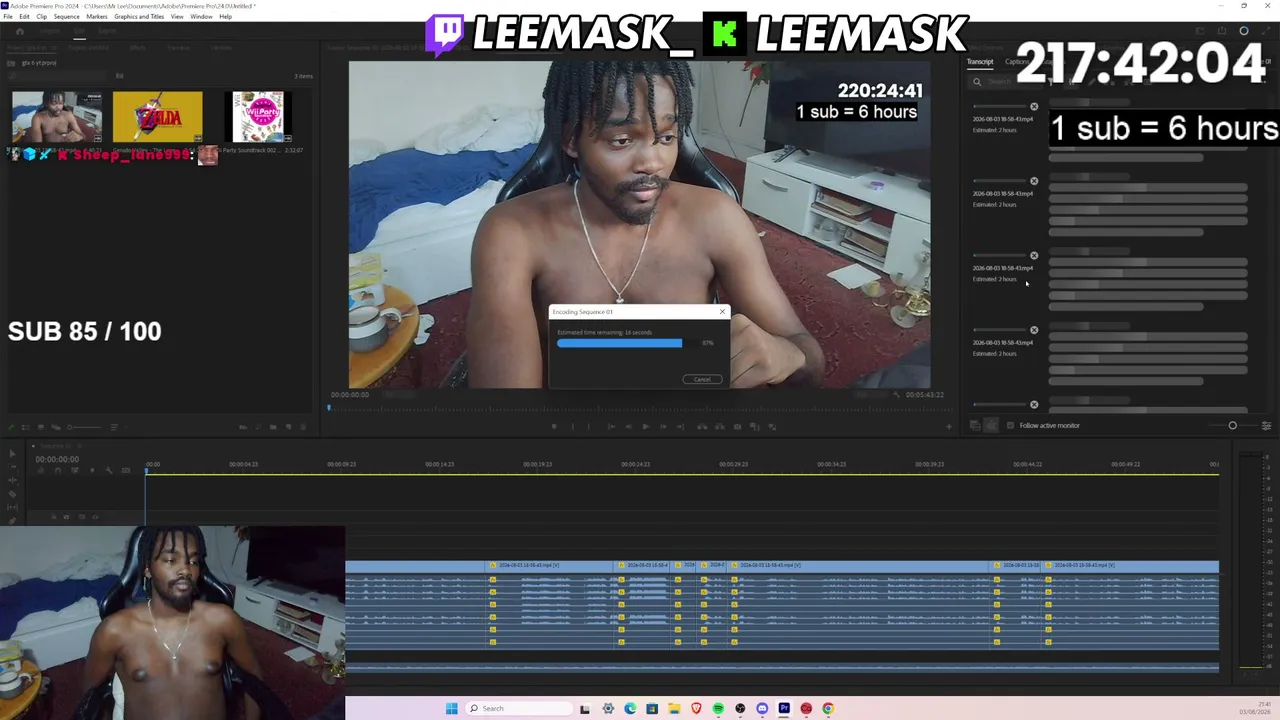Image resolution: width=1280 pixels, height=720 pixels.
Task: Click the Program Monitor duration 00:05:43:22
Action: coord(924,395)
